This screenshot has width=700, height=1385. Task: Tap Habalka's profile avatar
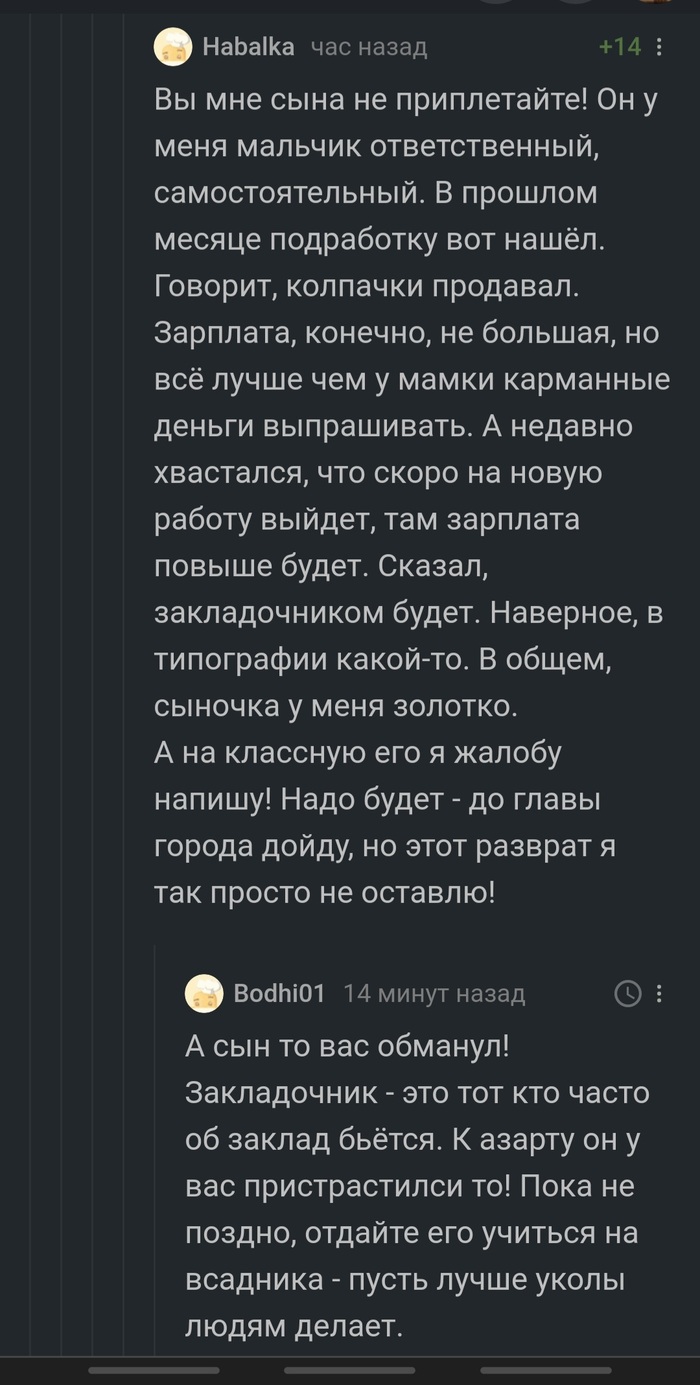(x=173, y=47)
